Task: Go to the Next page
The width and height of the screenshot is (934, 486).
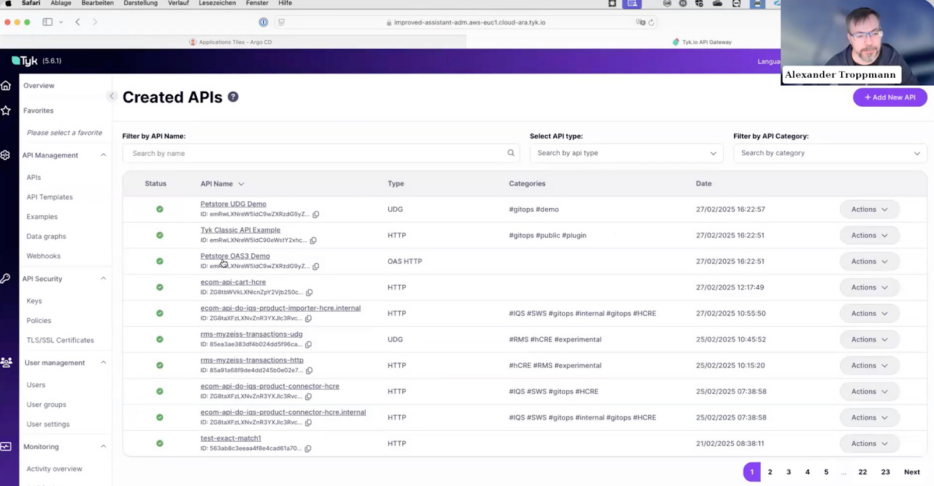Action: pyautogui.click(x=912, y=472)
